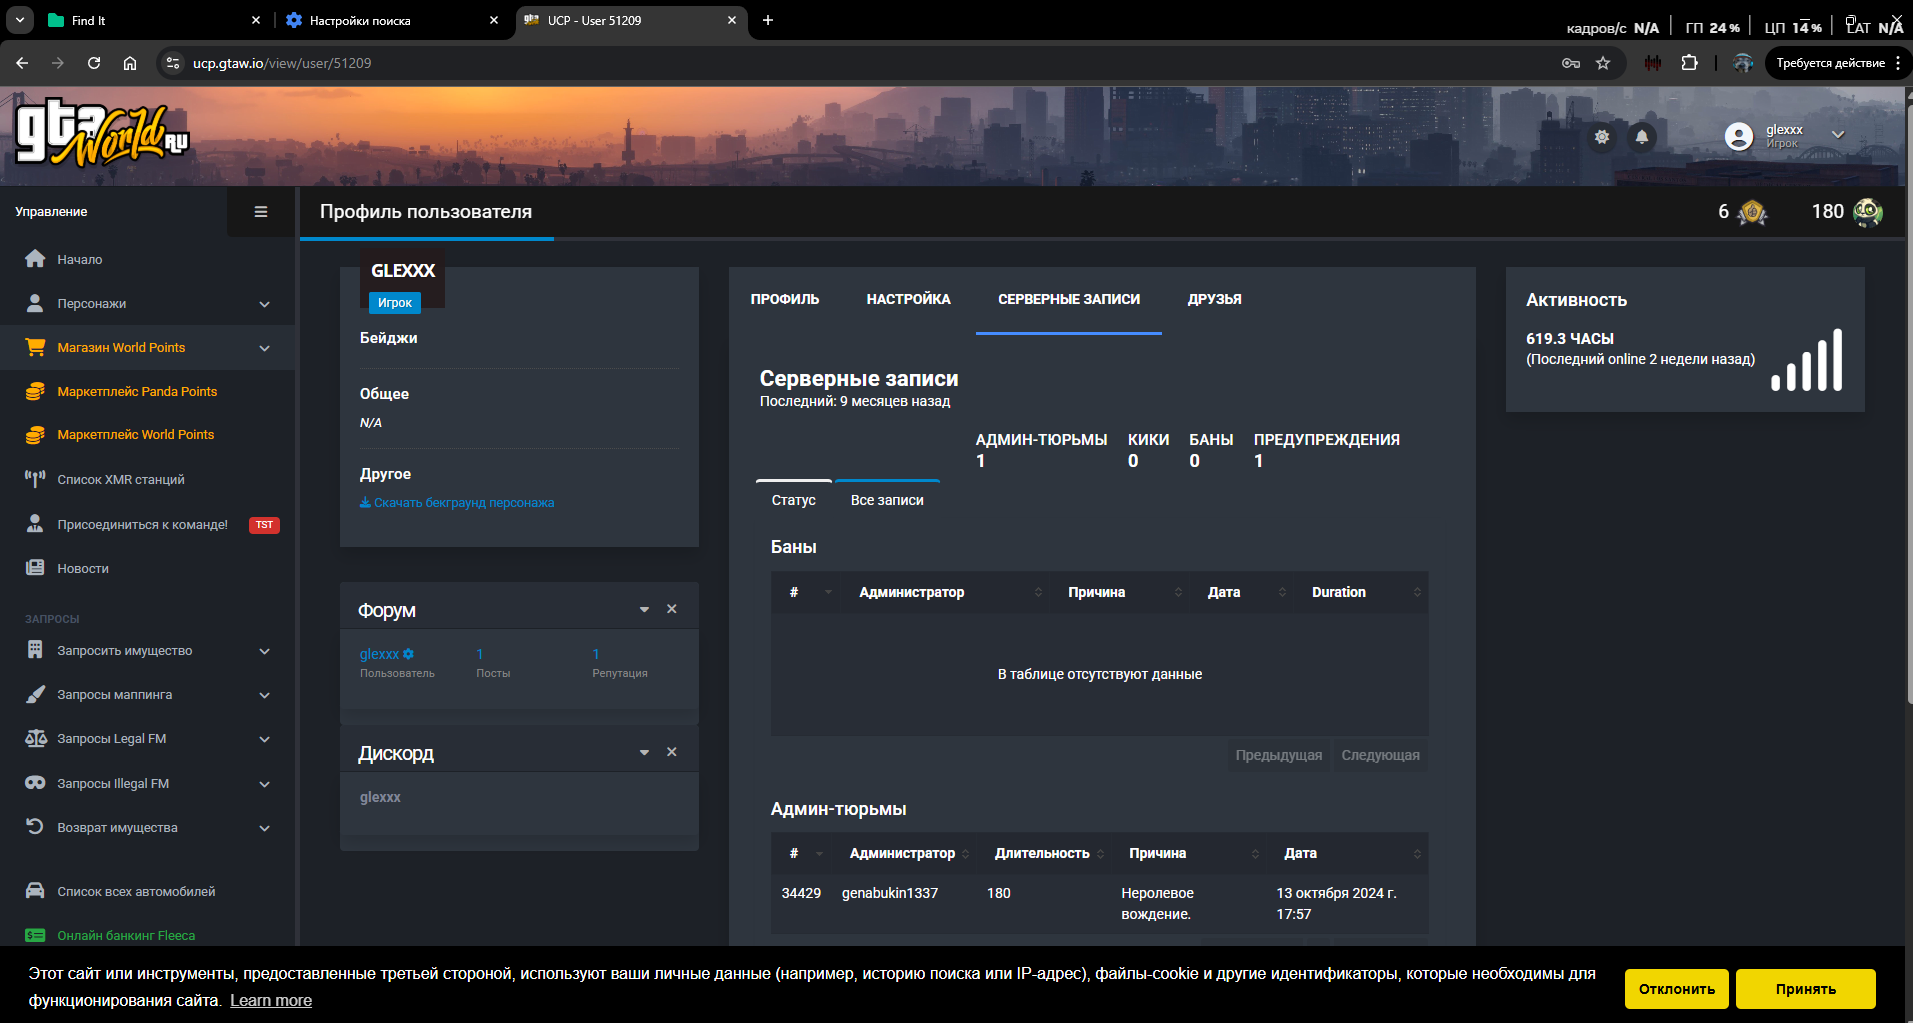Sort admin jails by Длительность column

[1042, 853]
